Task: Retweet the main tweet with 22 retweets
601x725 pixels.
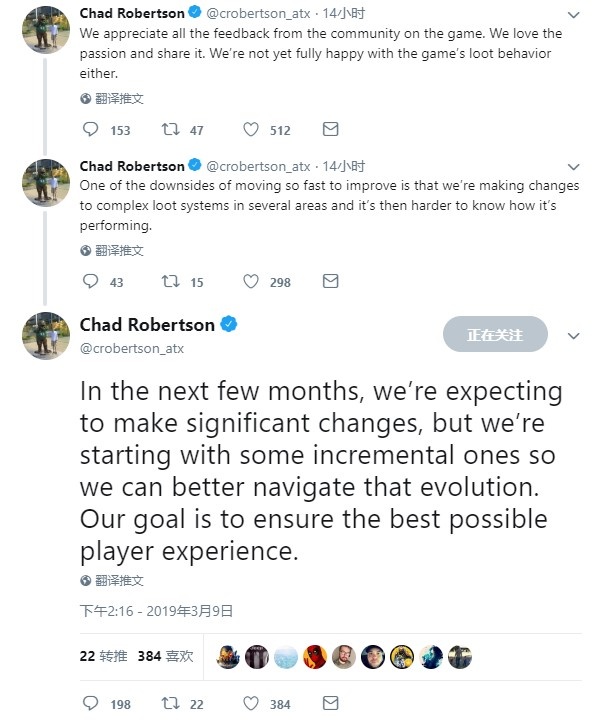Action: [x=170, y=704]
